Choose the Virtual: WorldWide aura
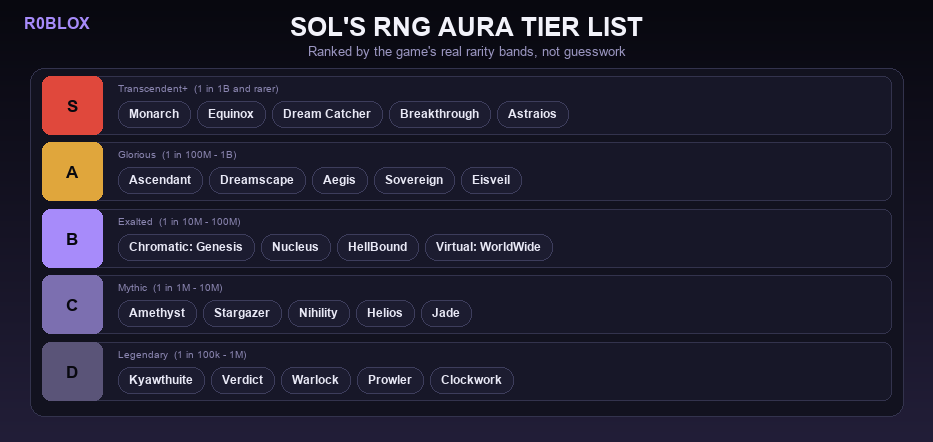The image size is (933, 442). [489, 247]
